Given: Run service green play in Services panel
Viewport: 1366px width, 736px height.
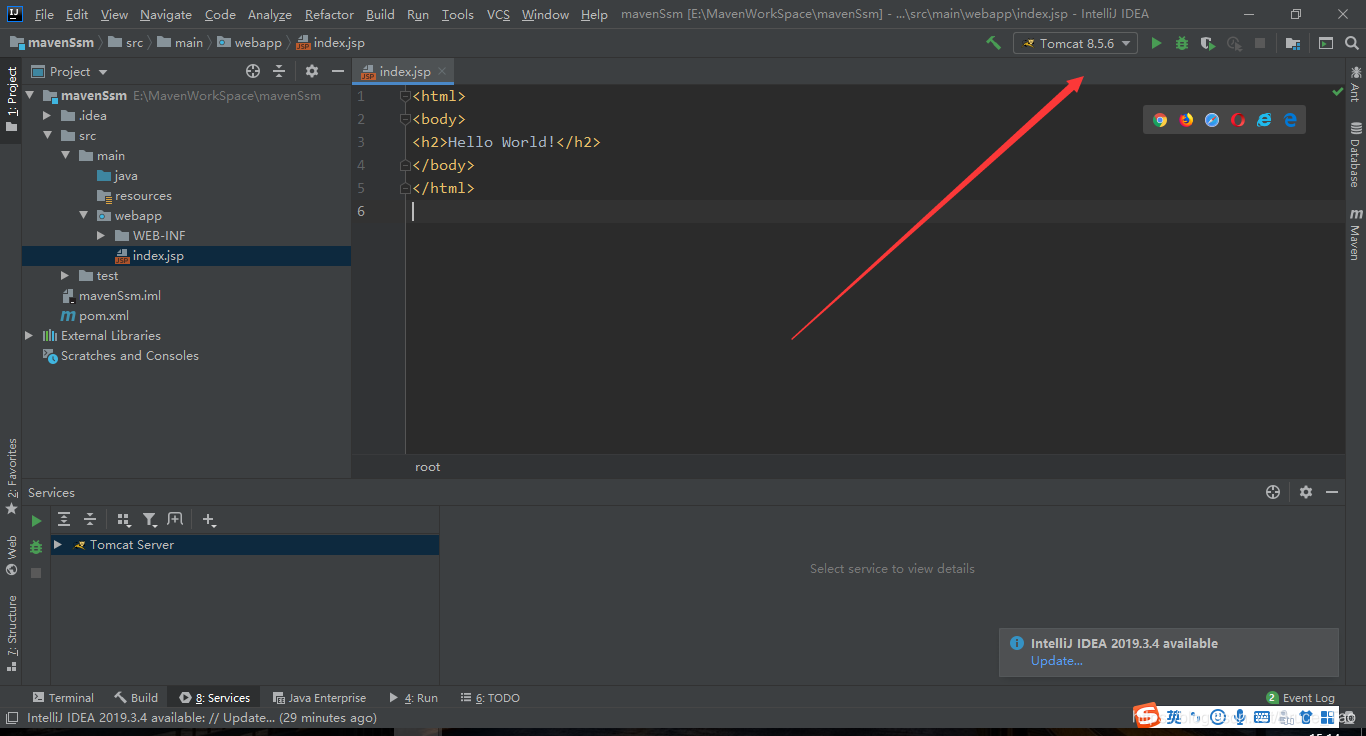Looking at the screenshot, I should tap(36, 521).
